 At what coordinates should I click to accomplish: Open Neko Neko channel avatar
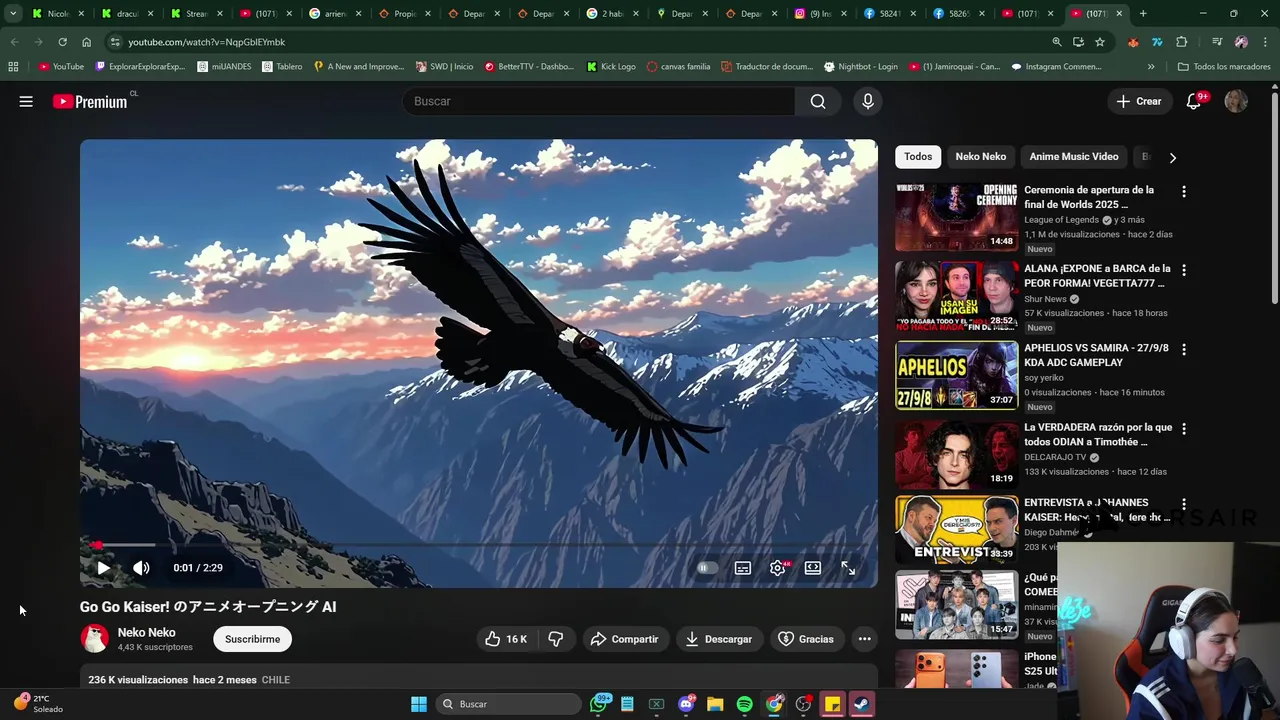(x=95, y=639)
